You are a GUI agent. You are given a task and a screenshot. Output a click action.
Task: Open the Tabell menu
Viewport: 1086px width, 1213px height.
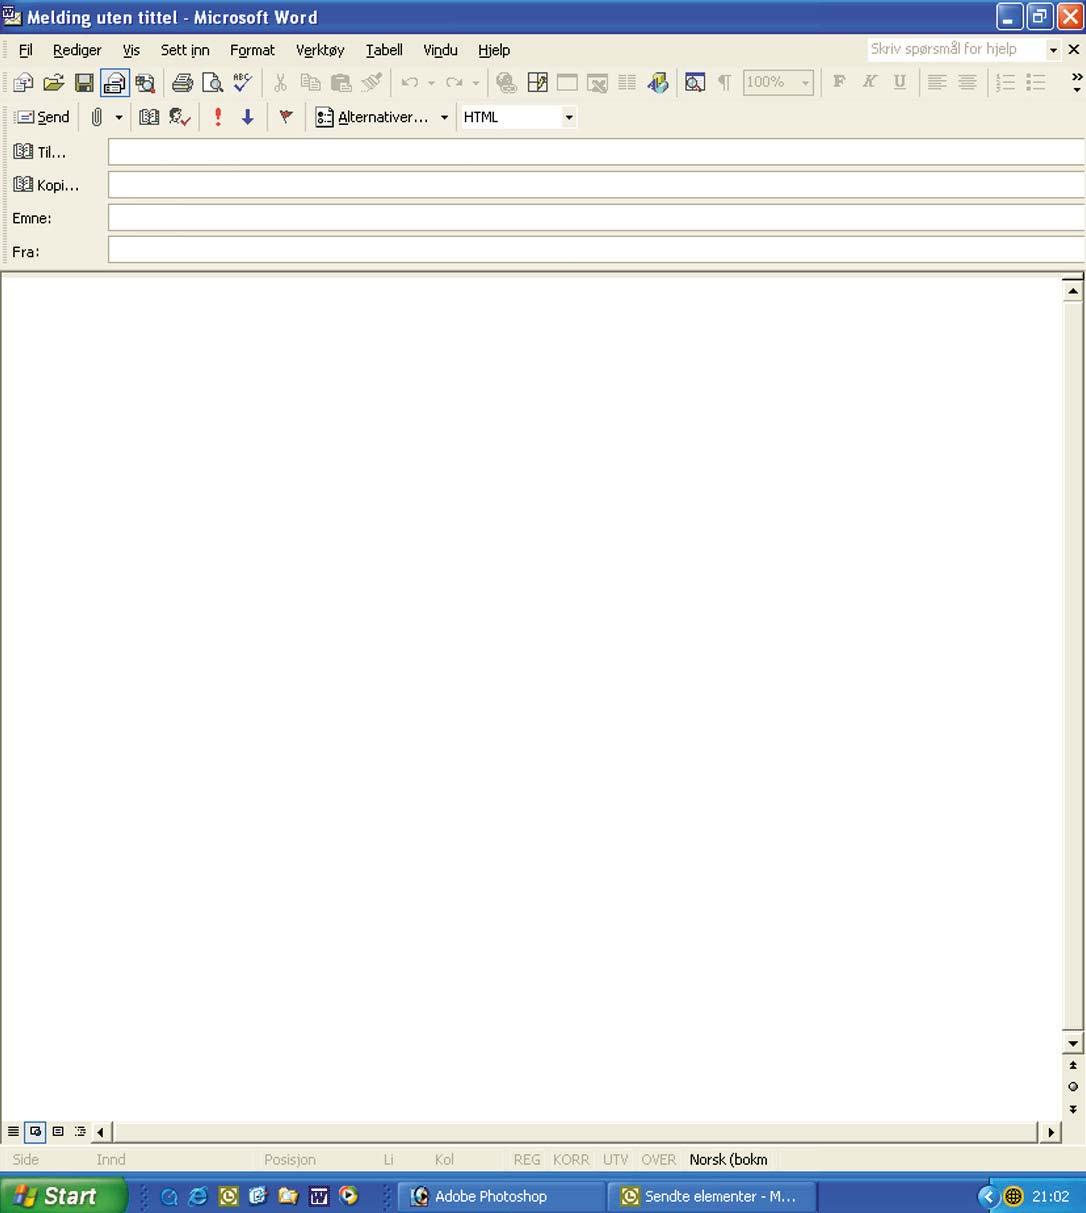384,50
